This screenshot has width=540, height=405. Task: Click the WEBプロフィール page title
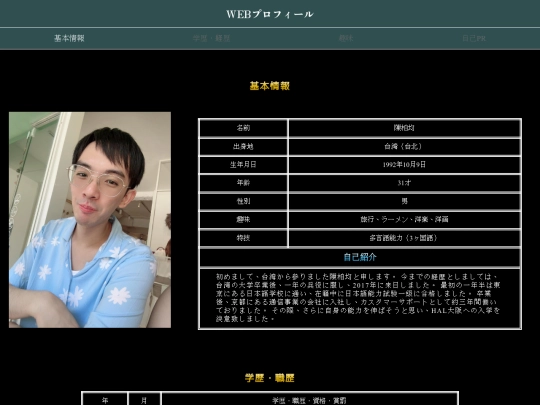[x=270, y=14]
